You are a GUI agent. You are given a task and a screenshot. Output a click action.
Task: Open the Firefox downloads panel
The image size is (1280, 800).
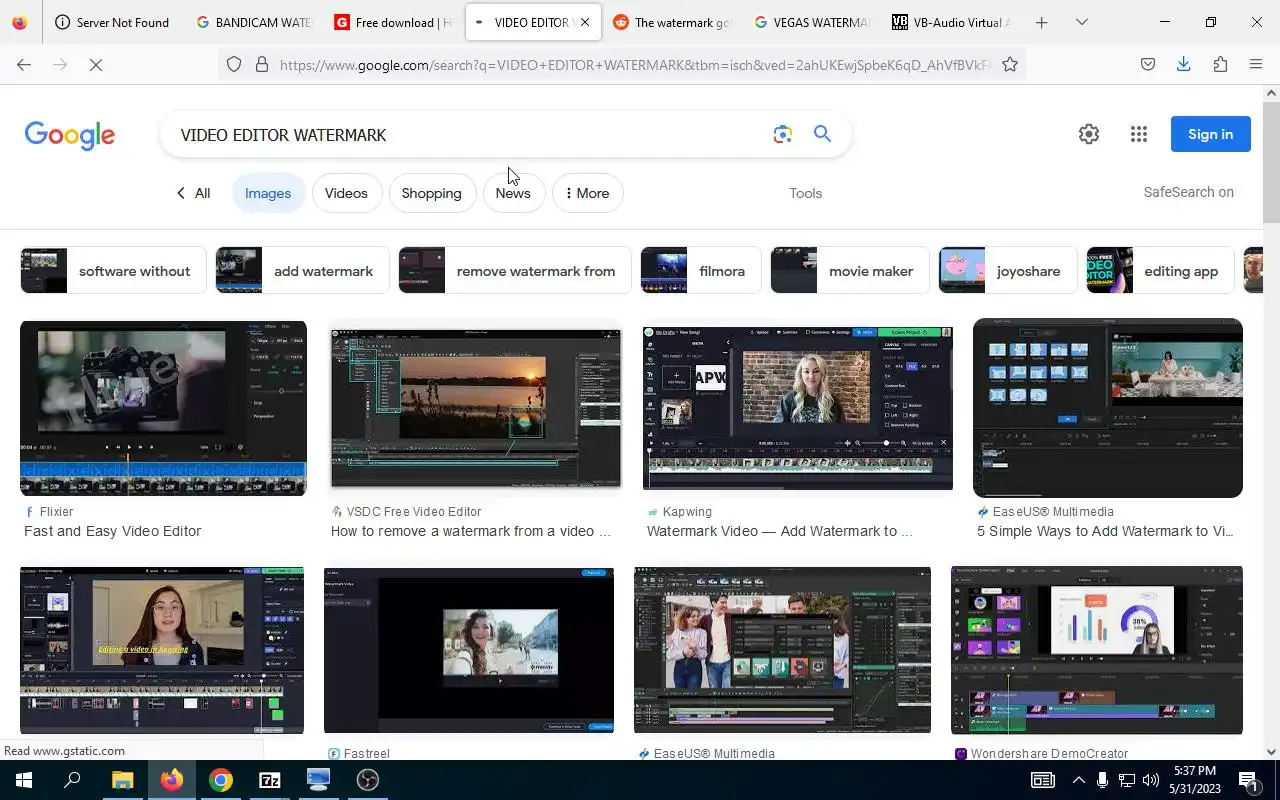(1184, 65)
